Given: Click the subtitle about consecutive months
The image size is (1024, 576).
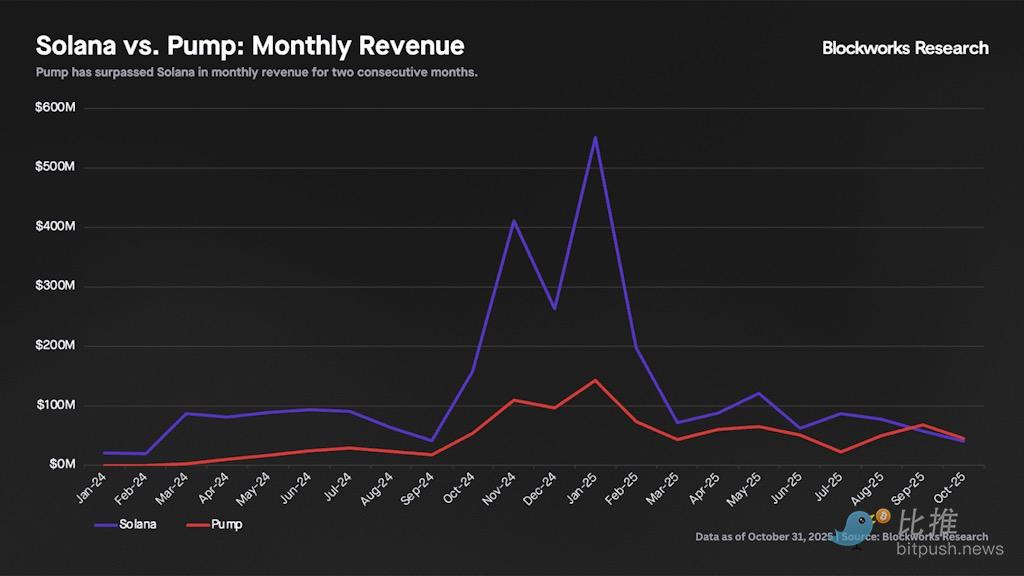Looking at the screenshot, I should 257,73.
